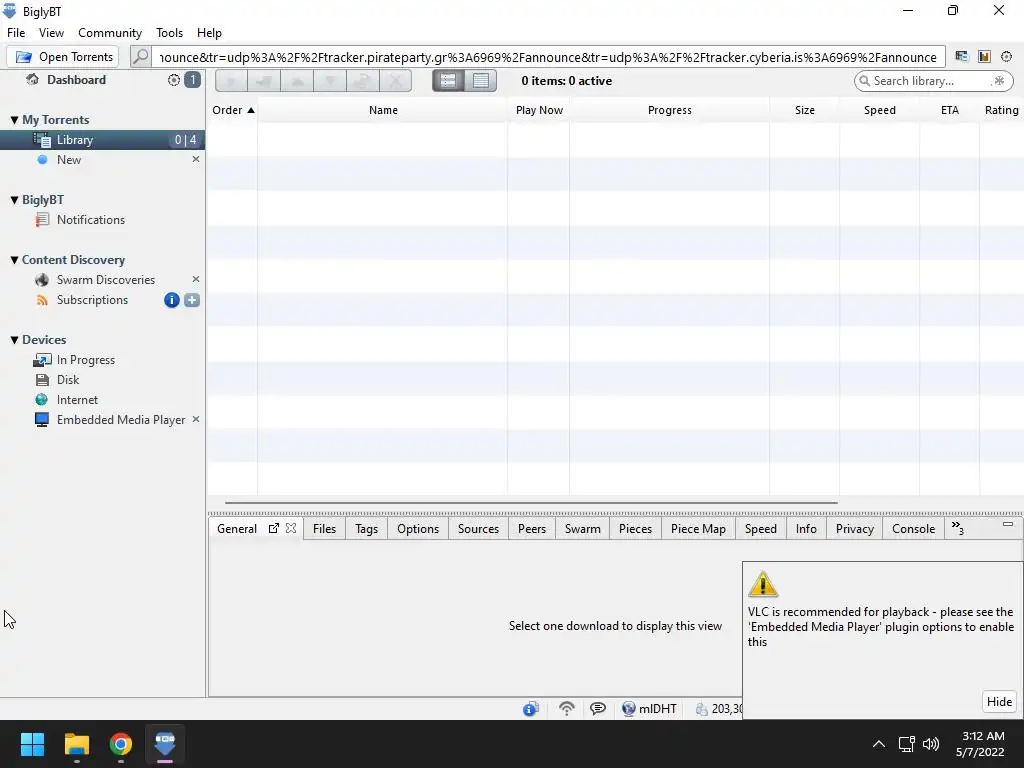Close the New sidebar entry
The width and height of the screenshot is (1024, 768).
pos(195,159)
